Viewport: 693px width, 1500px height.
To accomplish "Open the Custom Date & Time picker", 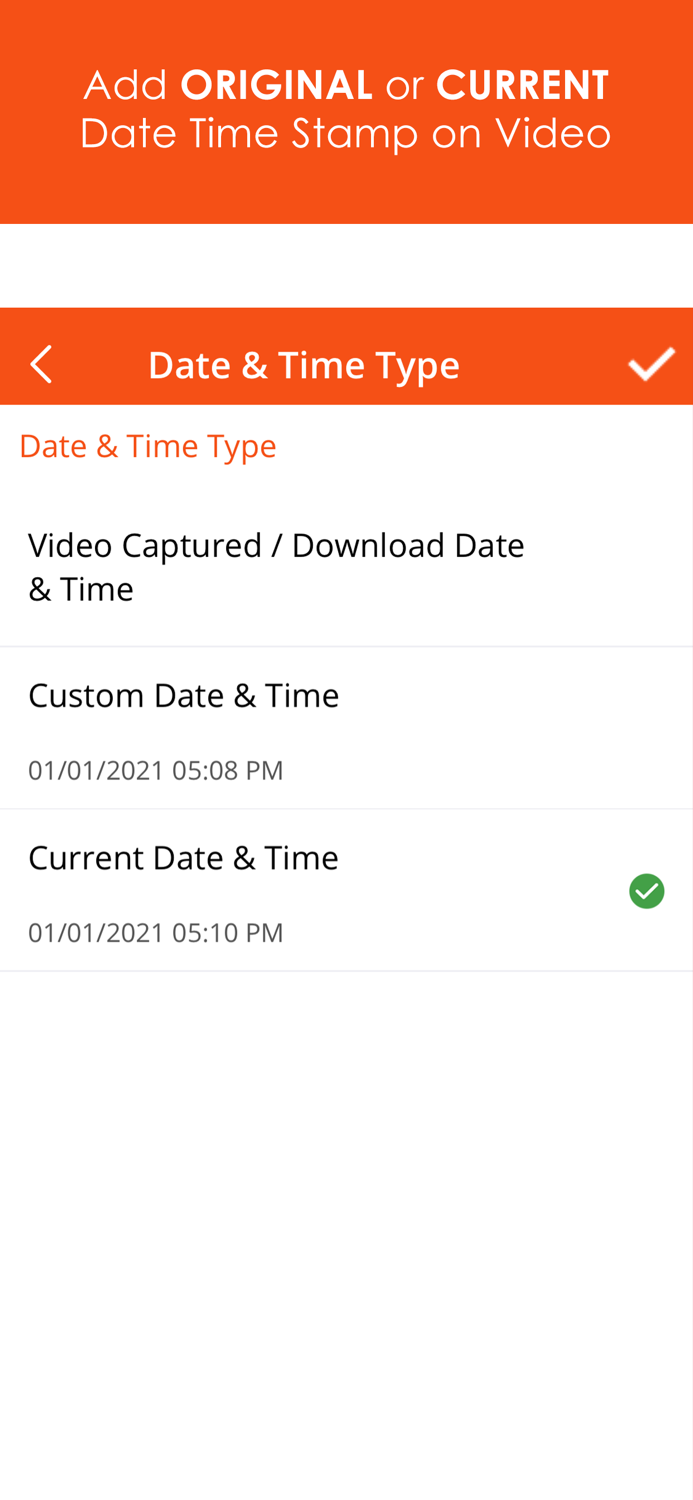I will click(184, 693).
